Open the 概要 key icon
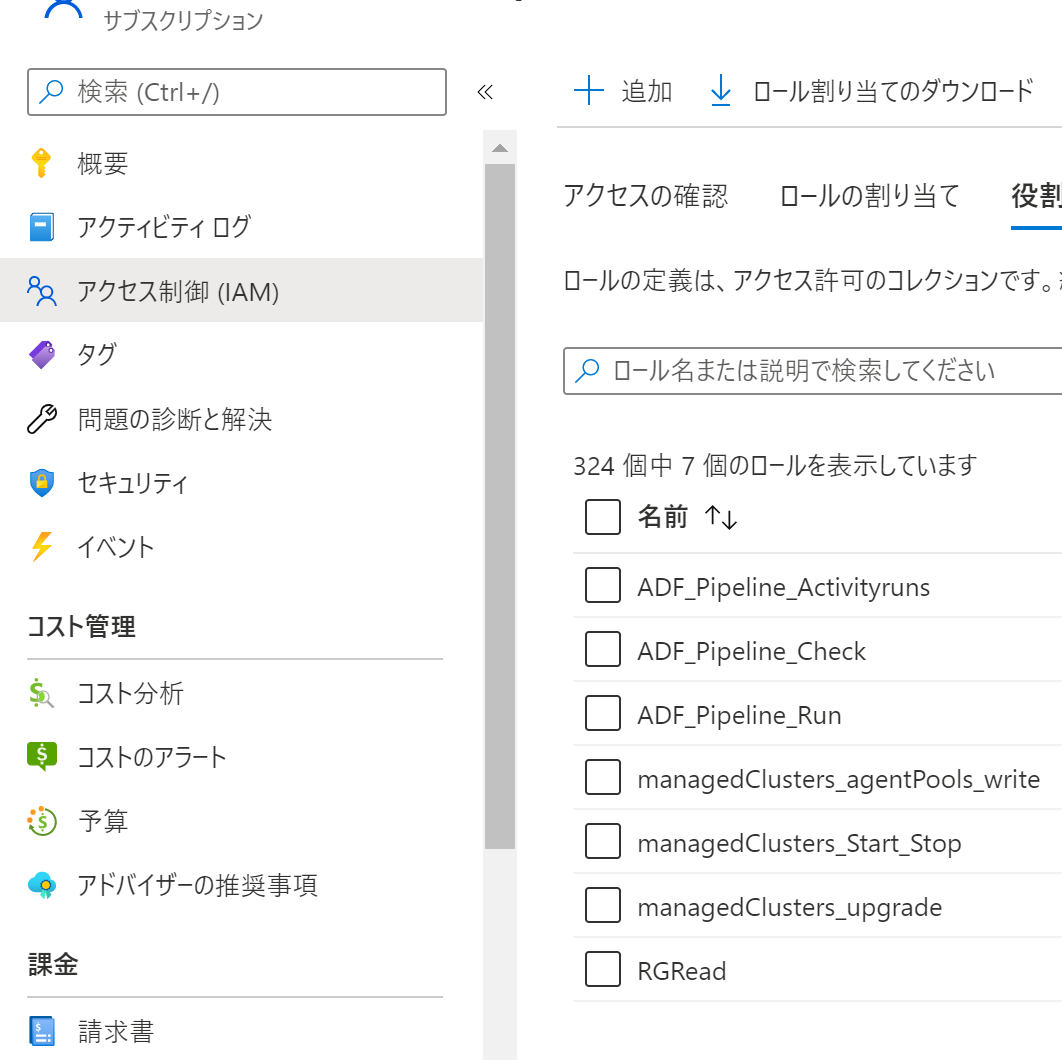 [41, 163]
